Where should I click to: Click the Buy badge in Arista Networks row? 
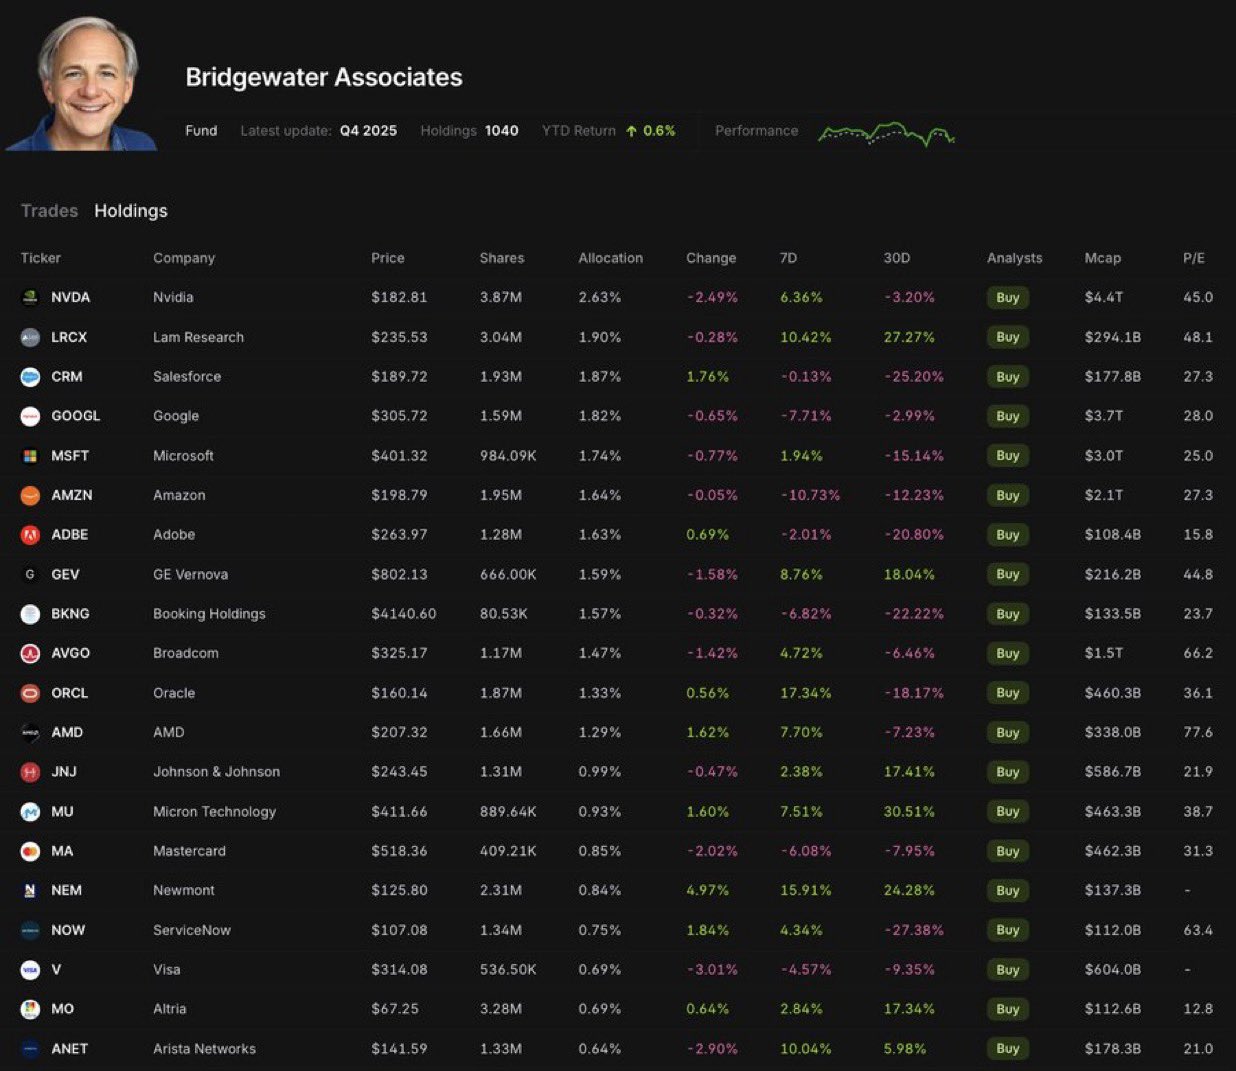pyautogui.click(x=1008, y=1049)
